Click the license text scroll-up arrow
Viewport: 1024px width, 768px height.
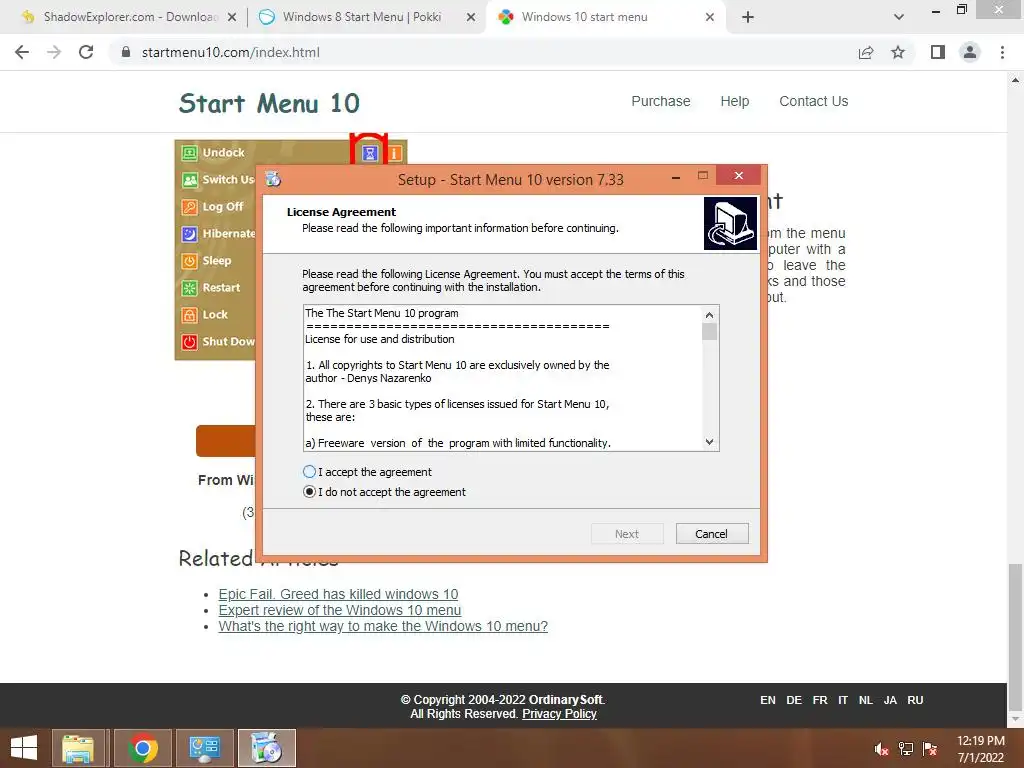[710, 315]
